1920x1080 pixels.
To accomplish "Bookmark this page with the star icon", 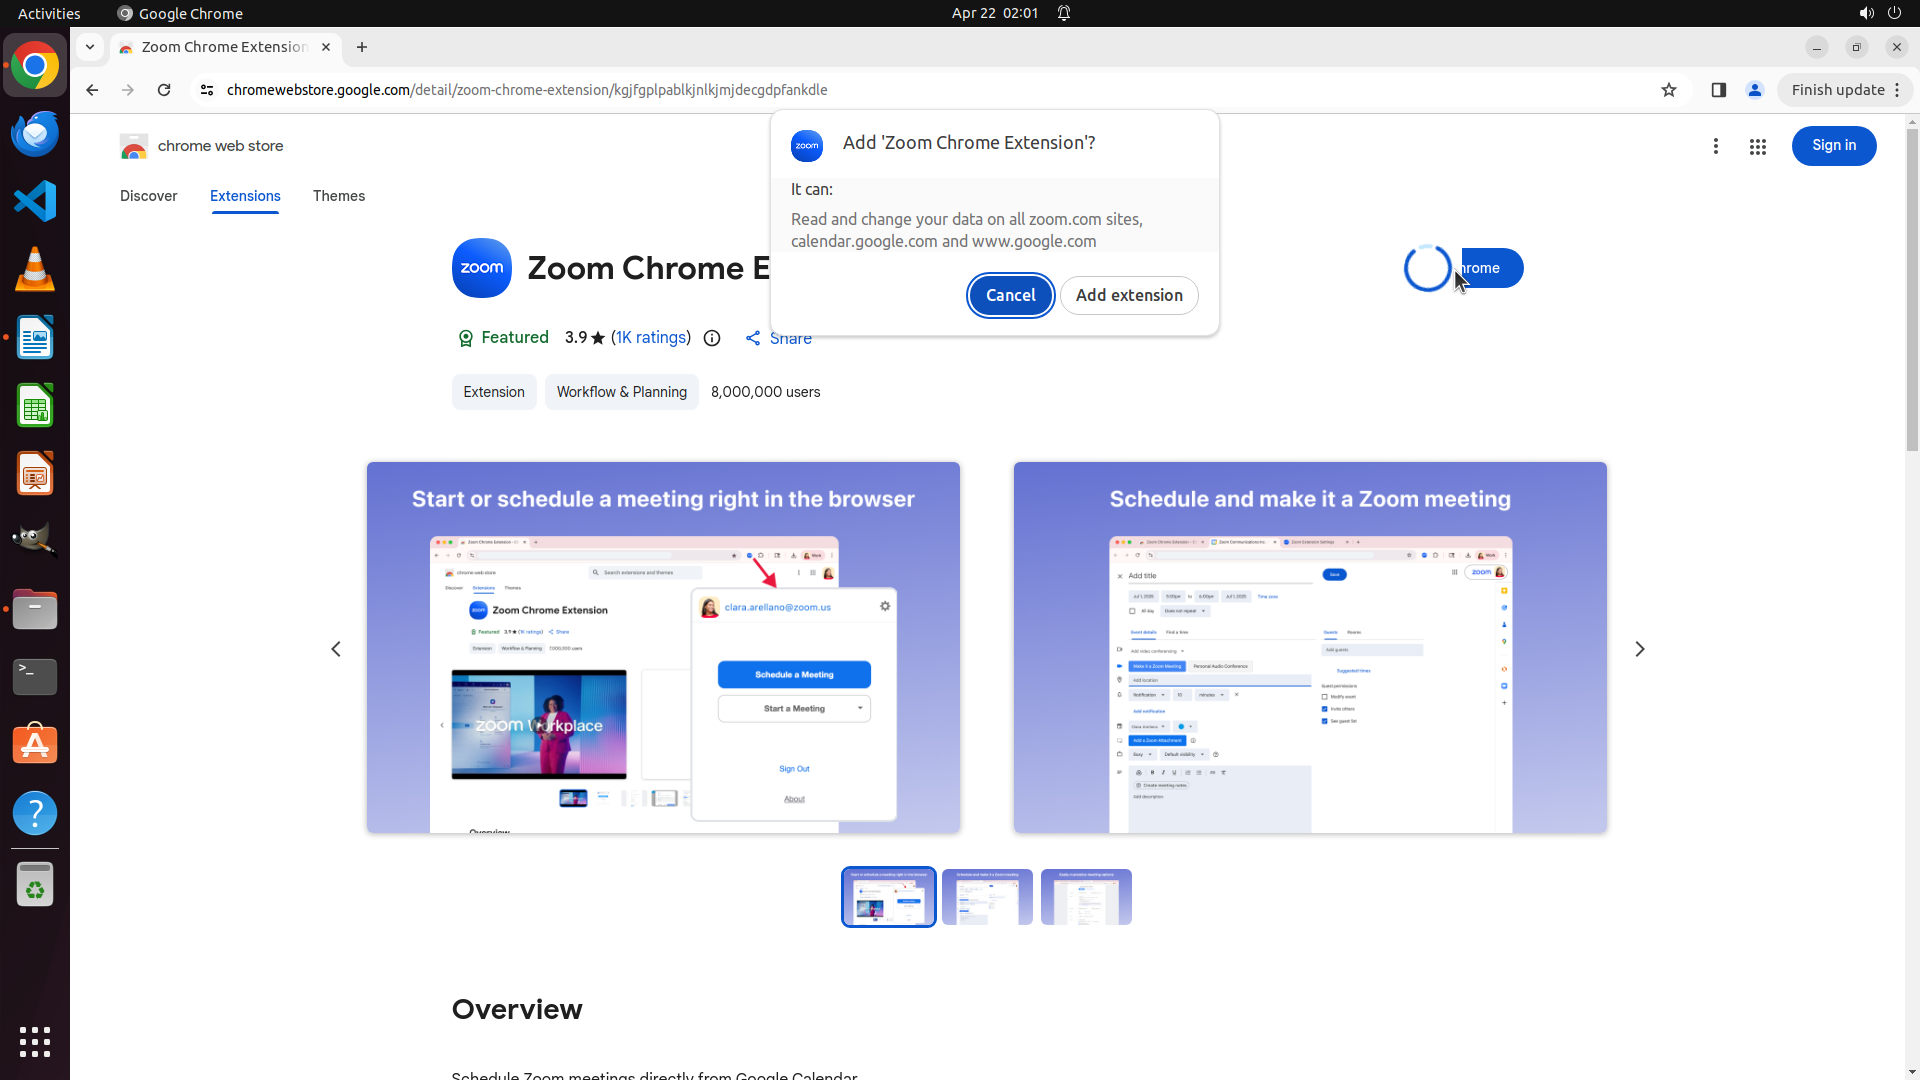I will pyautogui.click(x=1668, y=90).
